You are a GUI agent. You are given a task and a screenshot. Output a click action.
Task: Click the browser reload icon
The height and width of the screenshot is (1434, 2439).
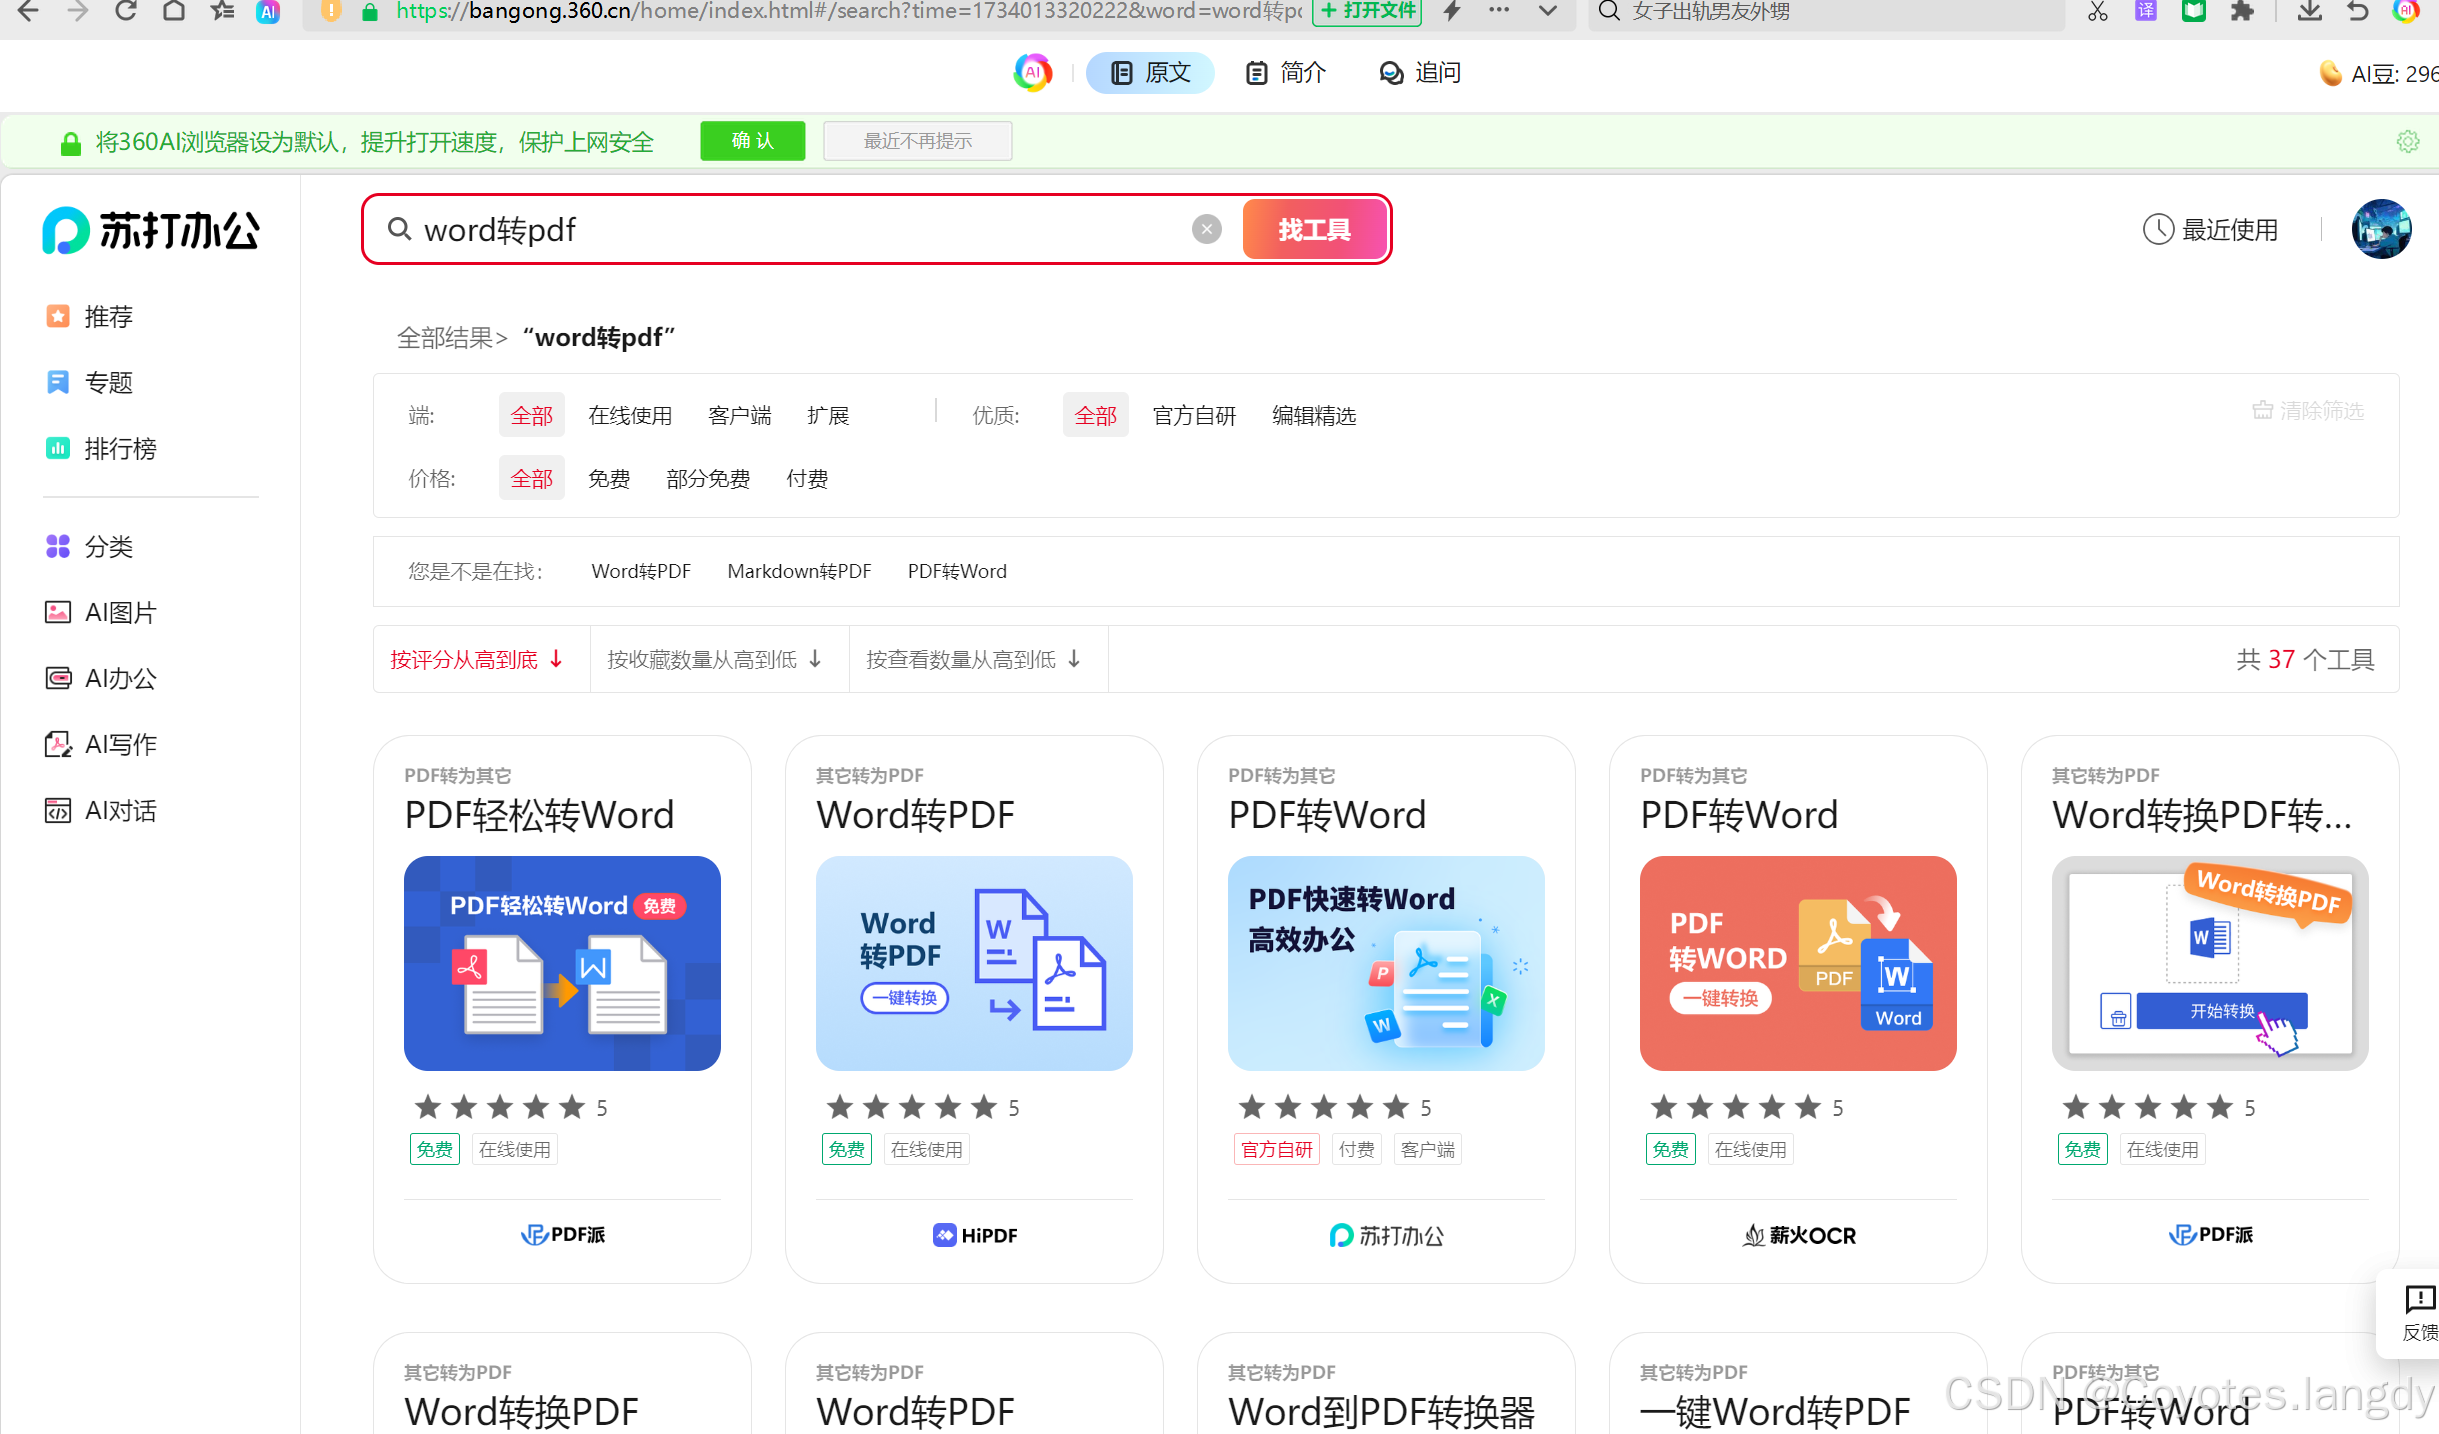click(125, 12)
